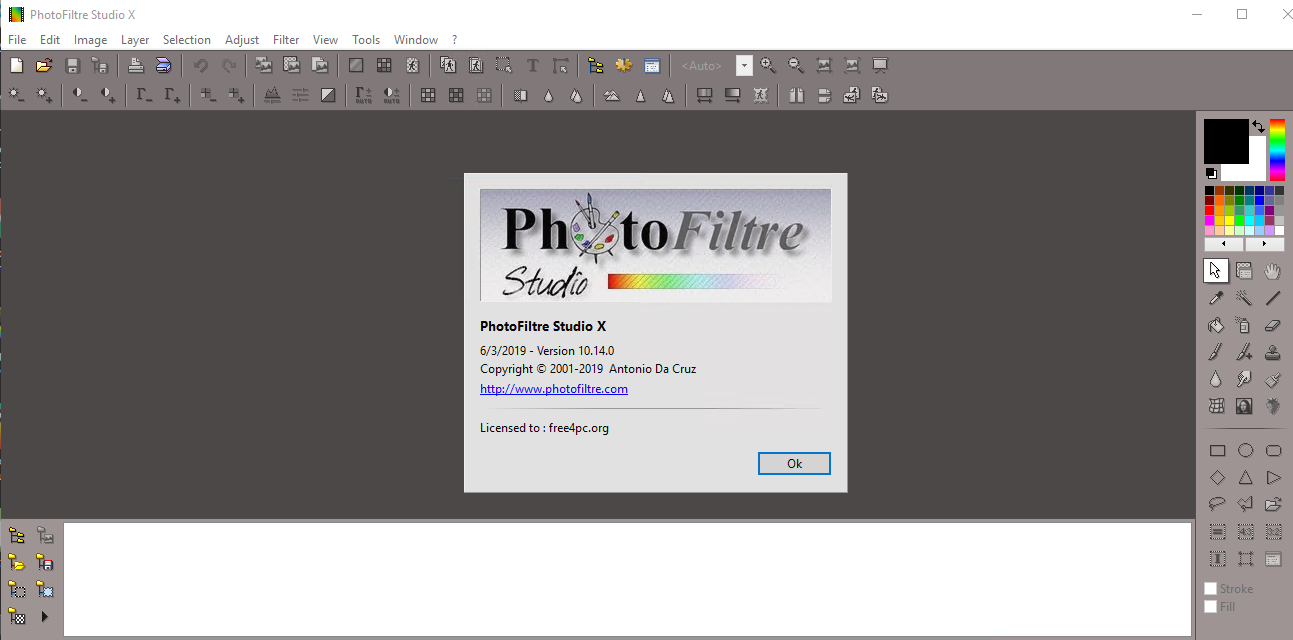Click the magnifier Zoom out icon
Image resolution: width=1293 pixels, height=640 pixels.
(796, 65)
